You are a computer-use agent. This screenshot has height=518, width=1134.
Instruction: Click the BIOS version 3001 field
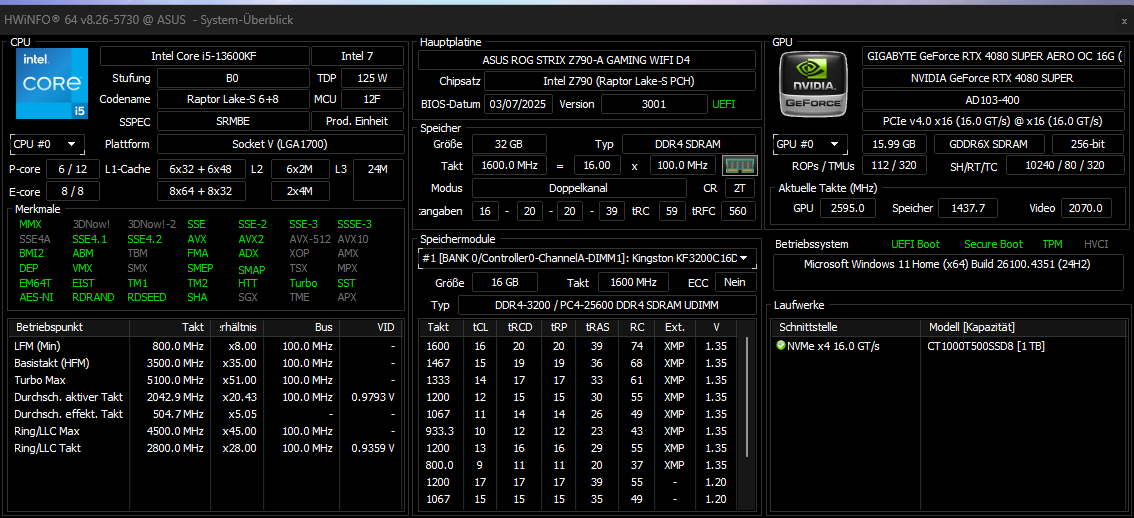pos(655,104)
